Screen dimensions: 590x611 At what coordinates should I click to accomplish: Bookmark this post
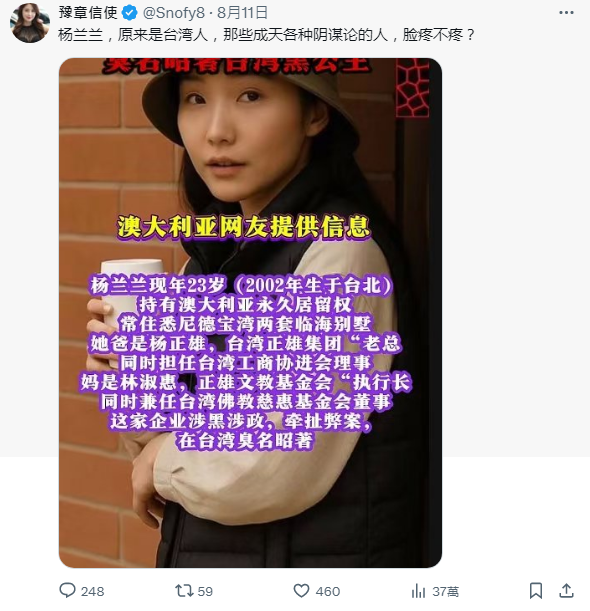click(x=536, y=591)
